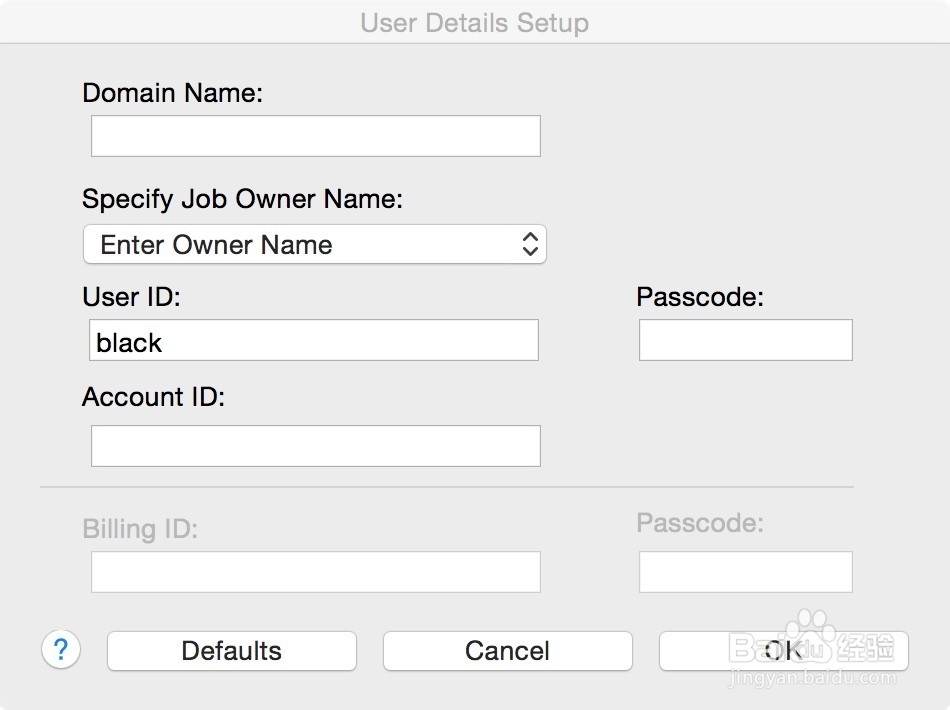Open help with the question mark button
Viewport: 950px width, 710px height.
pyautogui.click(x=61, y=650)
